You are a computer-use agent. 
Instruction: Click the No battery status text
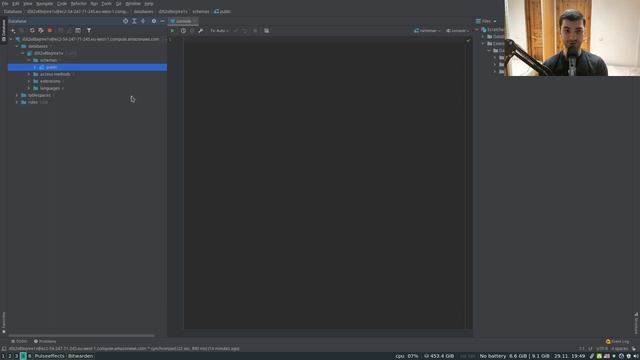(x=493, y=356)
